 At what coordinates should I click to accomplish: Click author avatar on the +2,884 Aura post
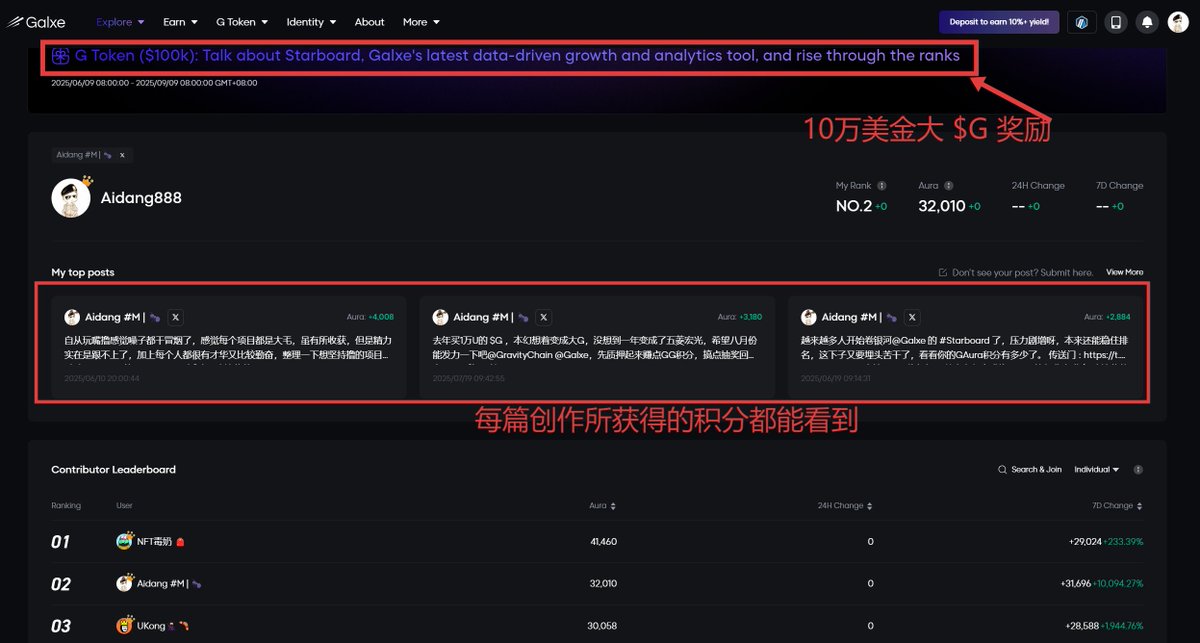pos(809,317)
